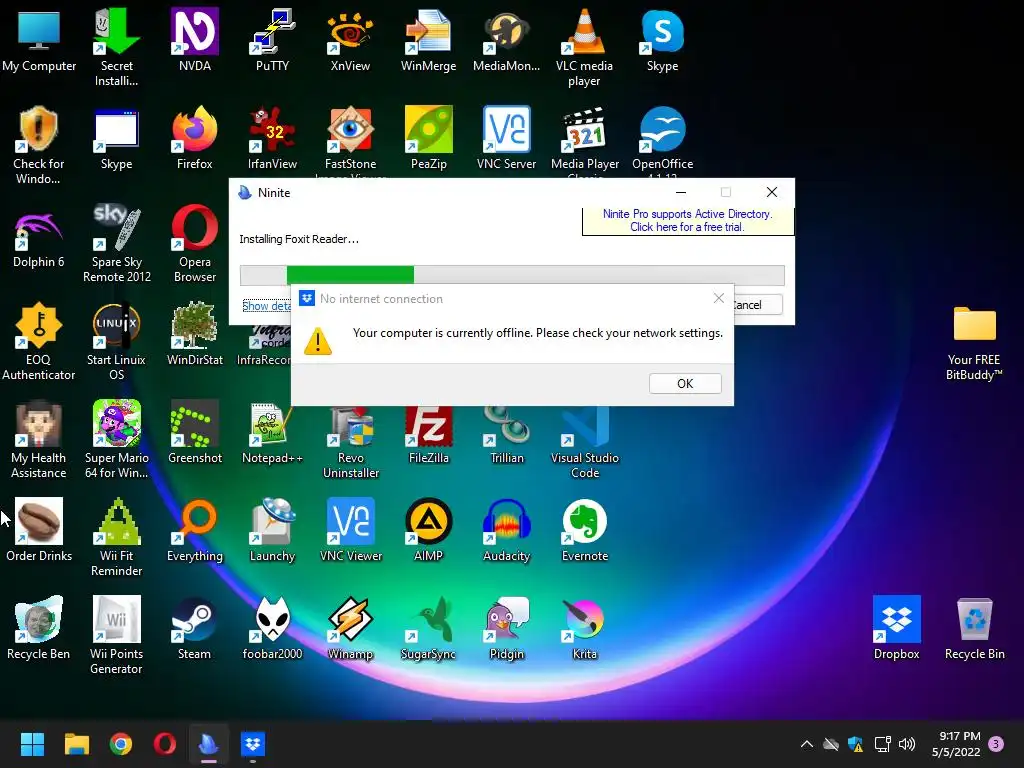Select the Pidgin desktop shortcut

[x=506, y=628]
